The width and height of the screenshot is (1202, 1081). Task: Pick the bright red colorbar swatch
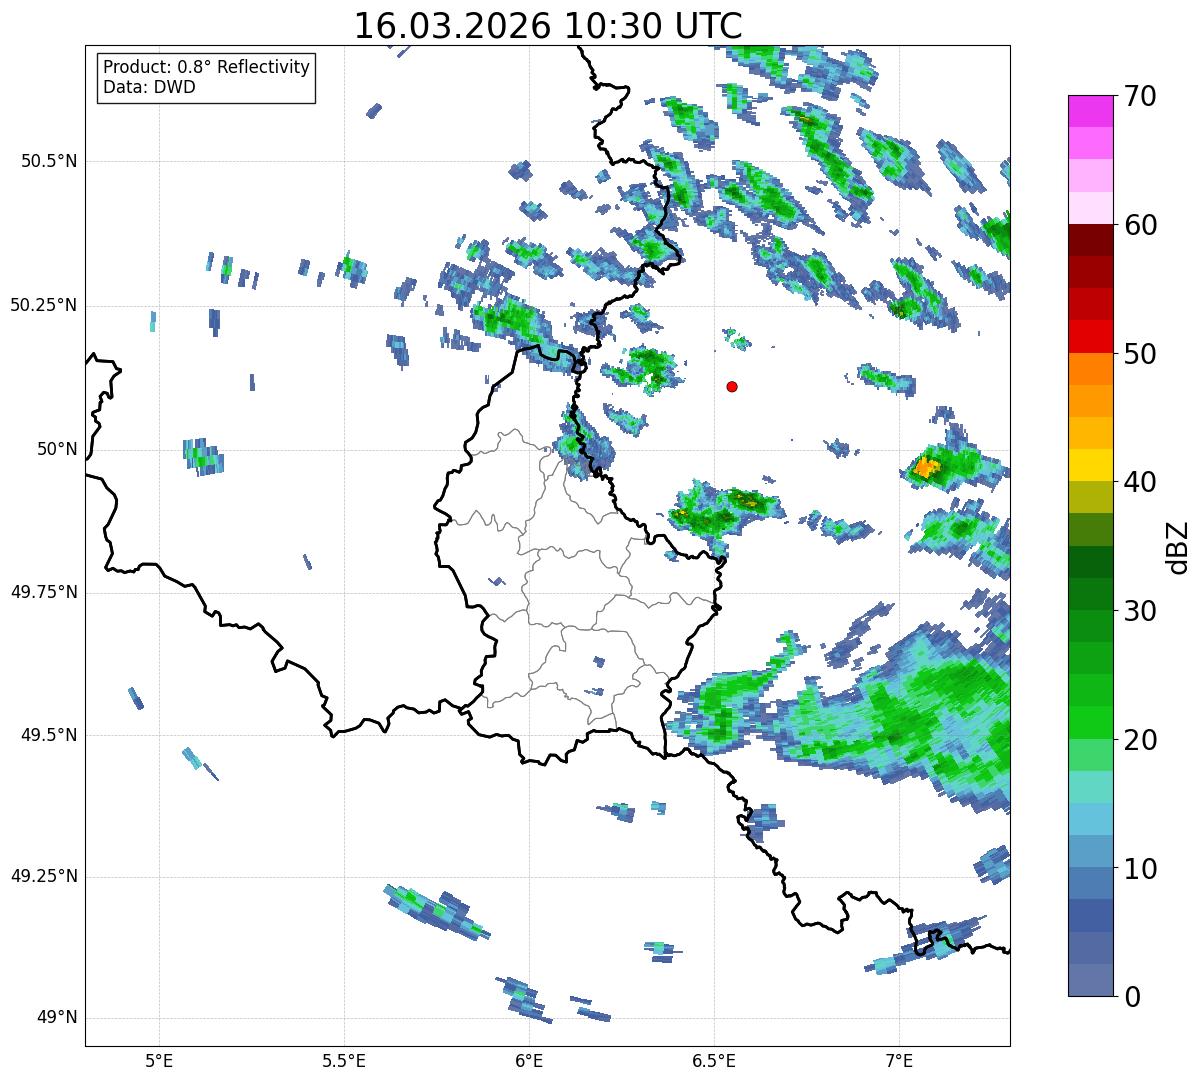point(1091,337)
